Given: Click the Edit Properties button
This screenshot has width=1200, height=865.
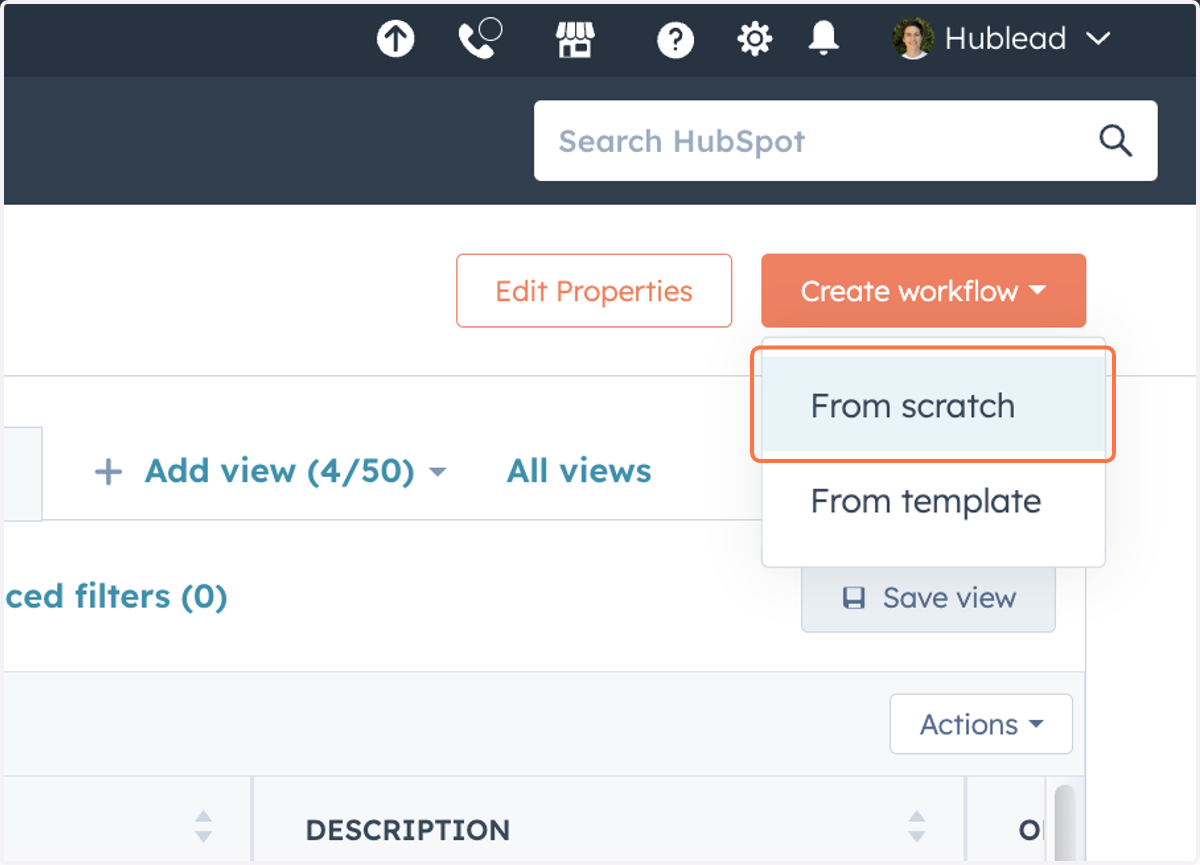Looking at the screenshot, I should pos(594,291).
